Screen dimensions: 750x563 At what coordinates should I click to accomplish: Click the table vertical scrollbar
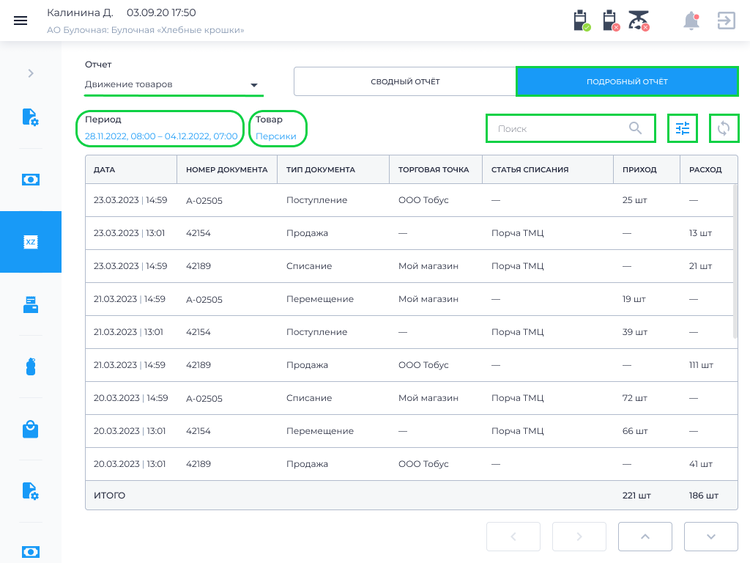pos(735,261)
